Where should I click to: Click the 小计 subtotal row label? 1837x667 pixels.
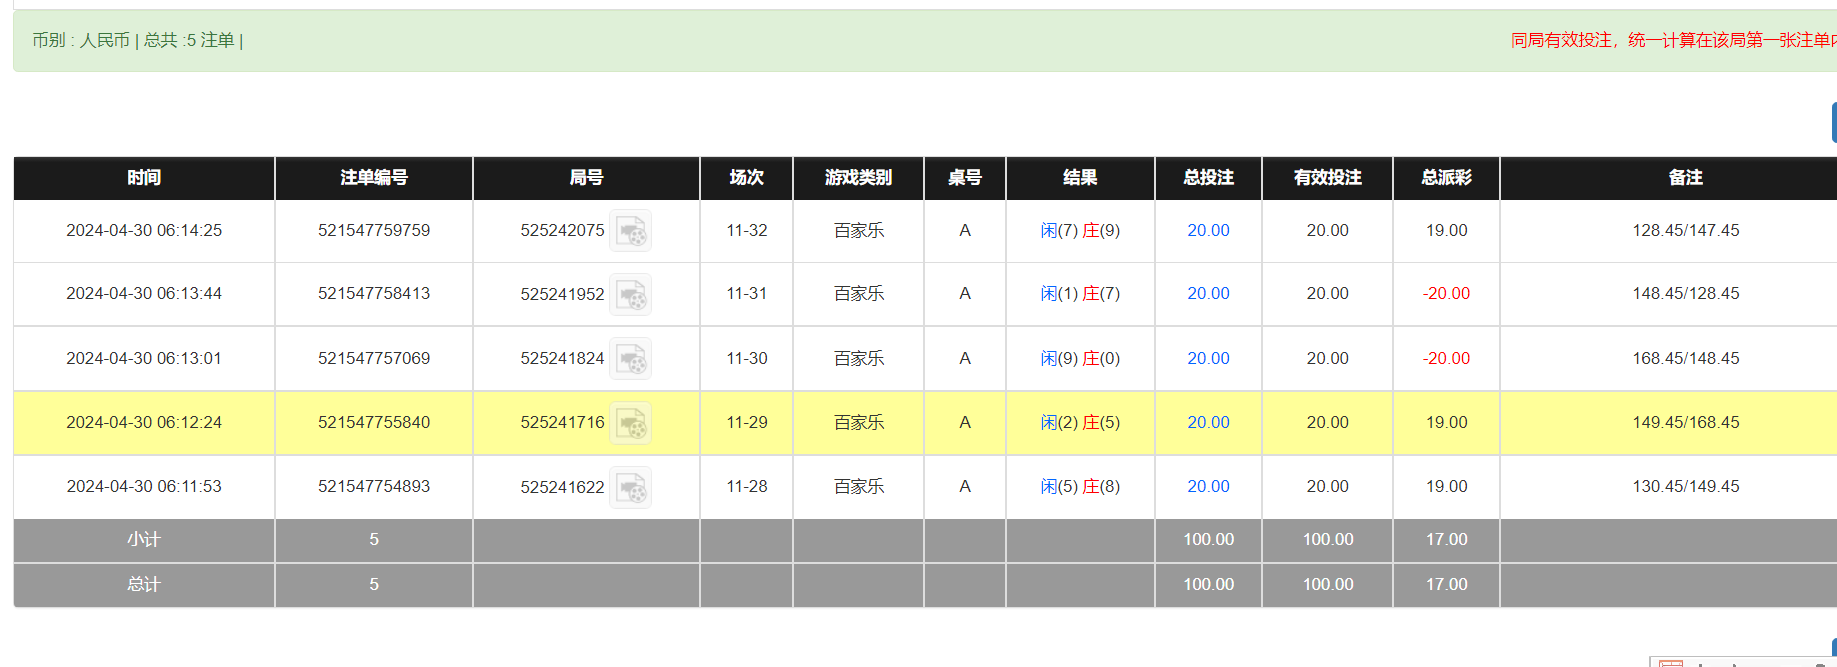click(x=144, y=539)
